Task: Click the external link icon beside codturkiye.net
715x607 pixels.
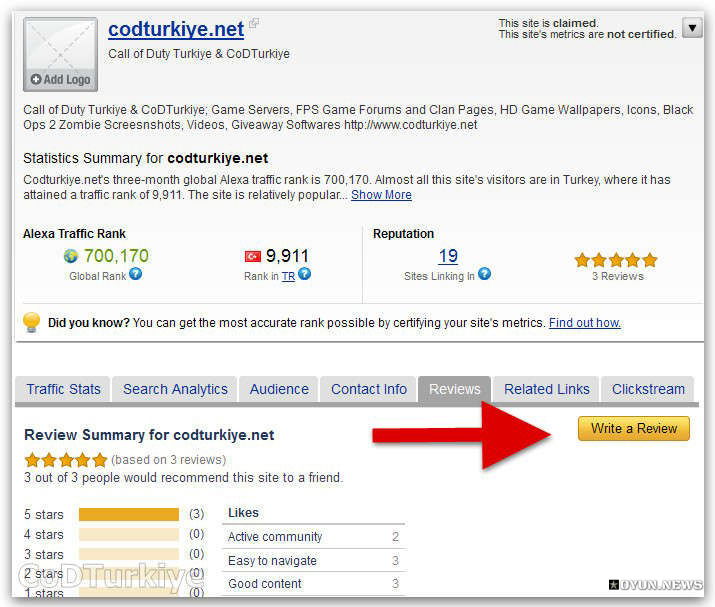Action: (x=254, y=23)
